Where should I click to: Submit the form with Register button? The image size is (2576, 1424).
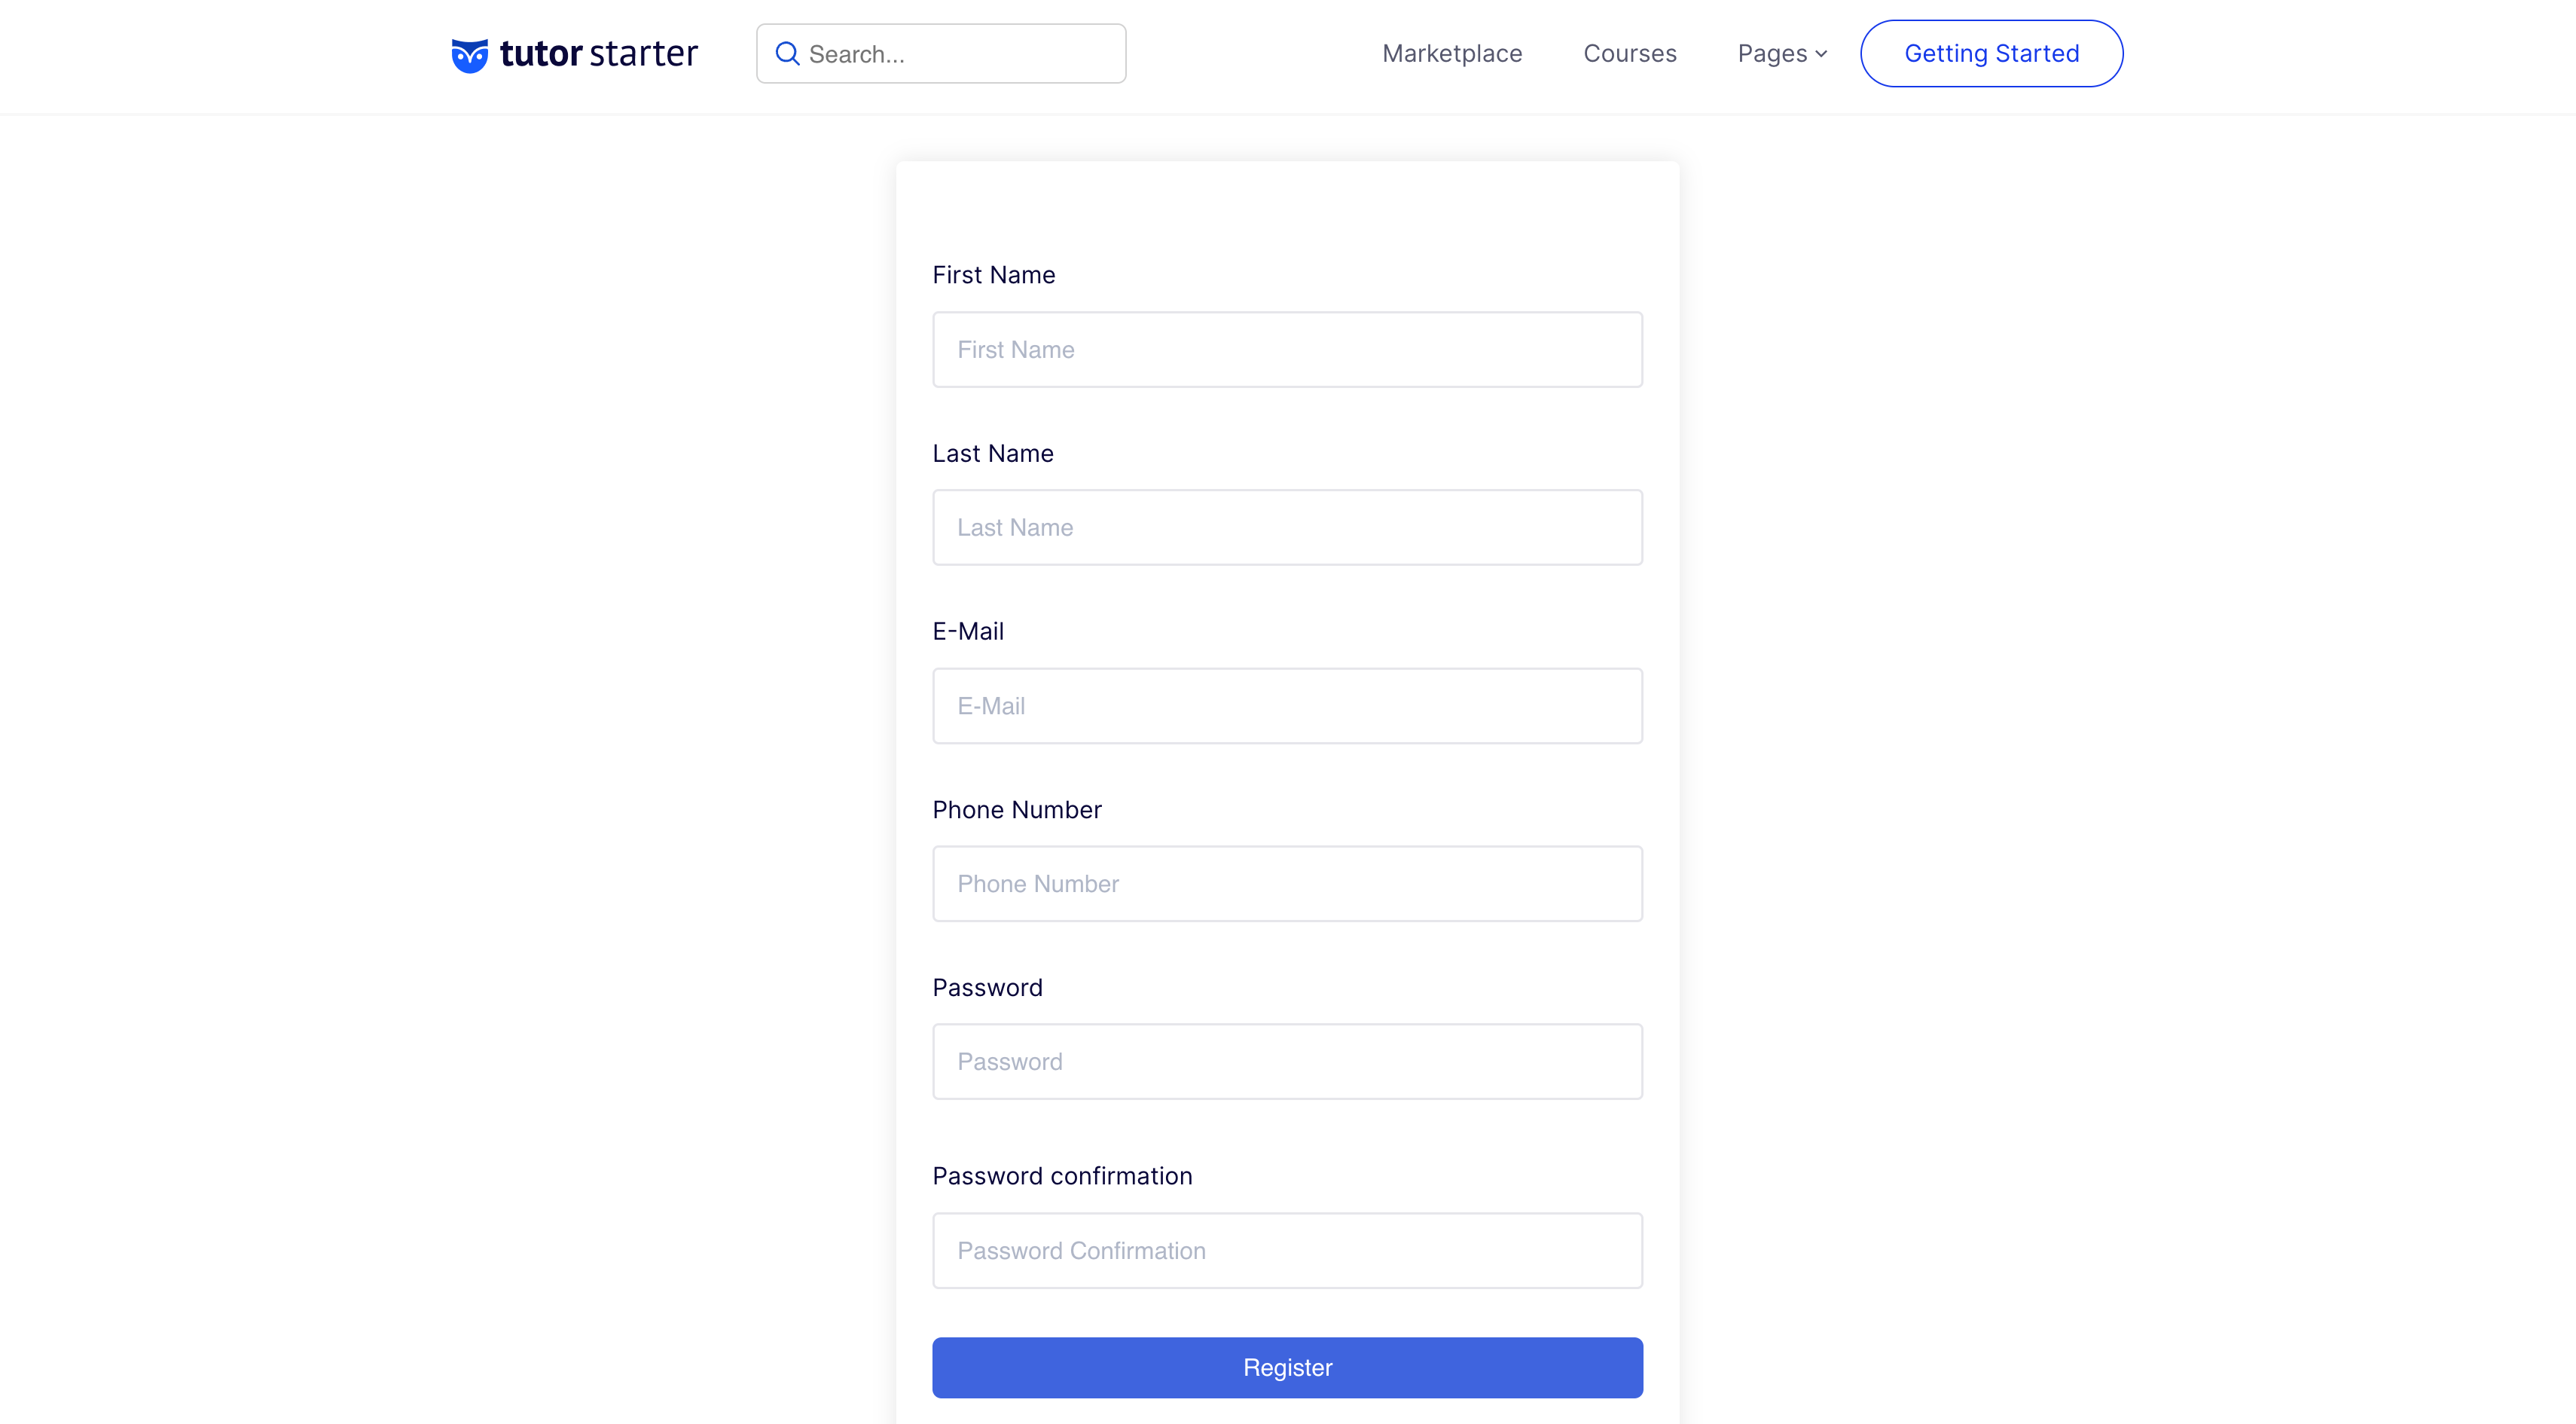[1287, 1367]
